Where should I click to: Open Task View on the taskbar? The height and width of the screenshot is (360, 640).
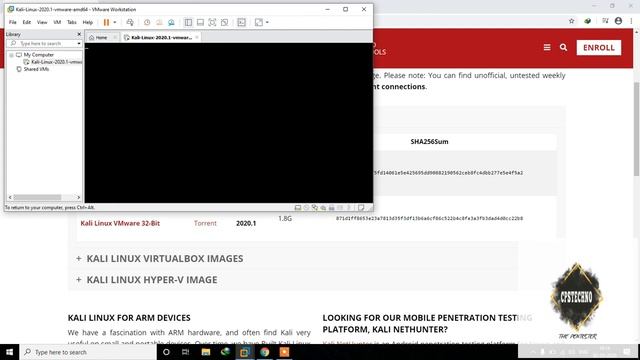coord(185,352)
